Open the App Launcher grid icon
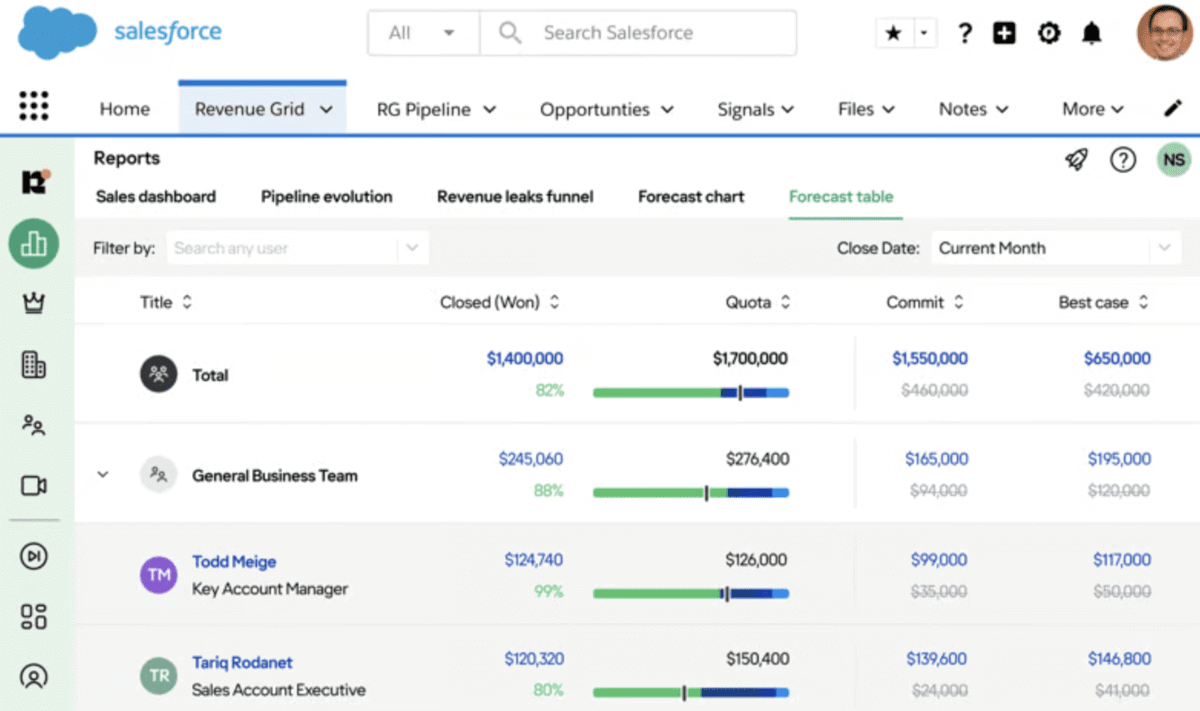 [34, 106]
